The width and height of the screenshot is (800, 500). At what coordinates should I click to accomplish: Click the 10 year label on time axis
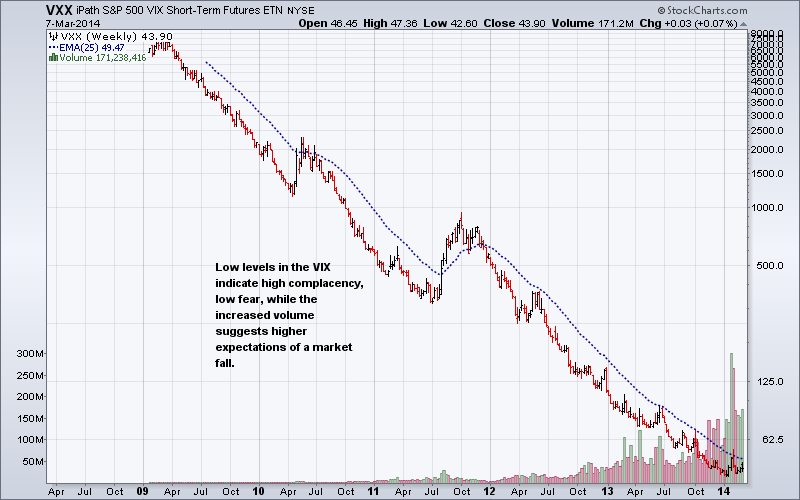pyautogui.click(x=259, y=491)
